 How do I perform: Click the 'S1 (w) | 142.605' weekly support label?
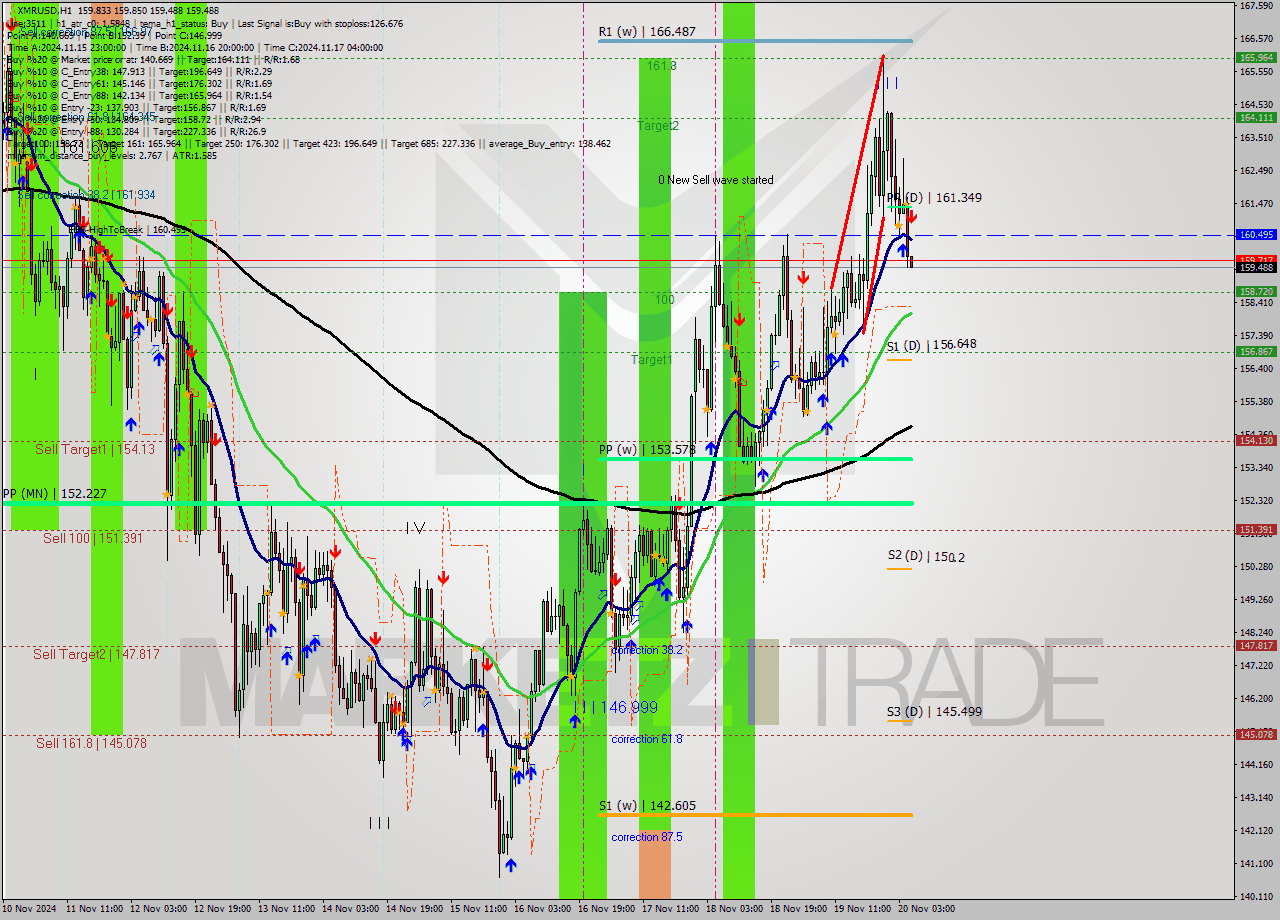(646, 805)
